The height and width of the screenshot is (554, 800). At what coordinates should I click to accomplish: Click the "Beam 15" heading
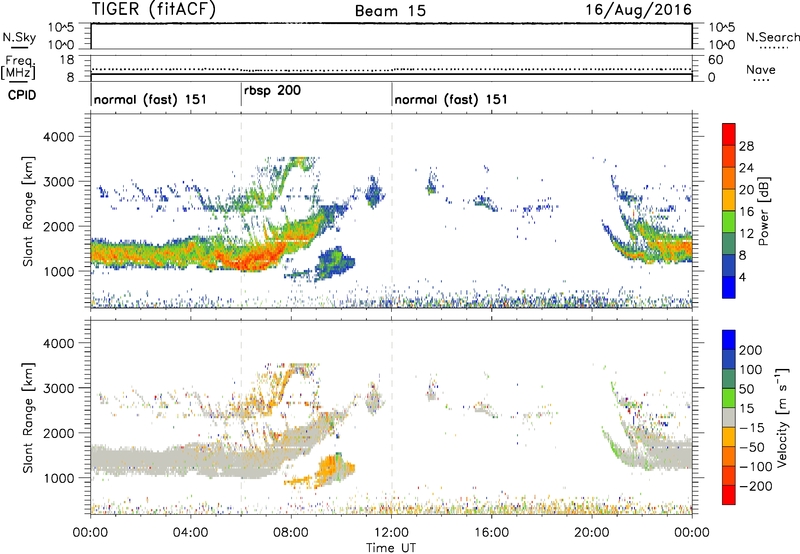point(390,11)
